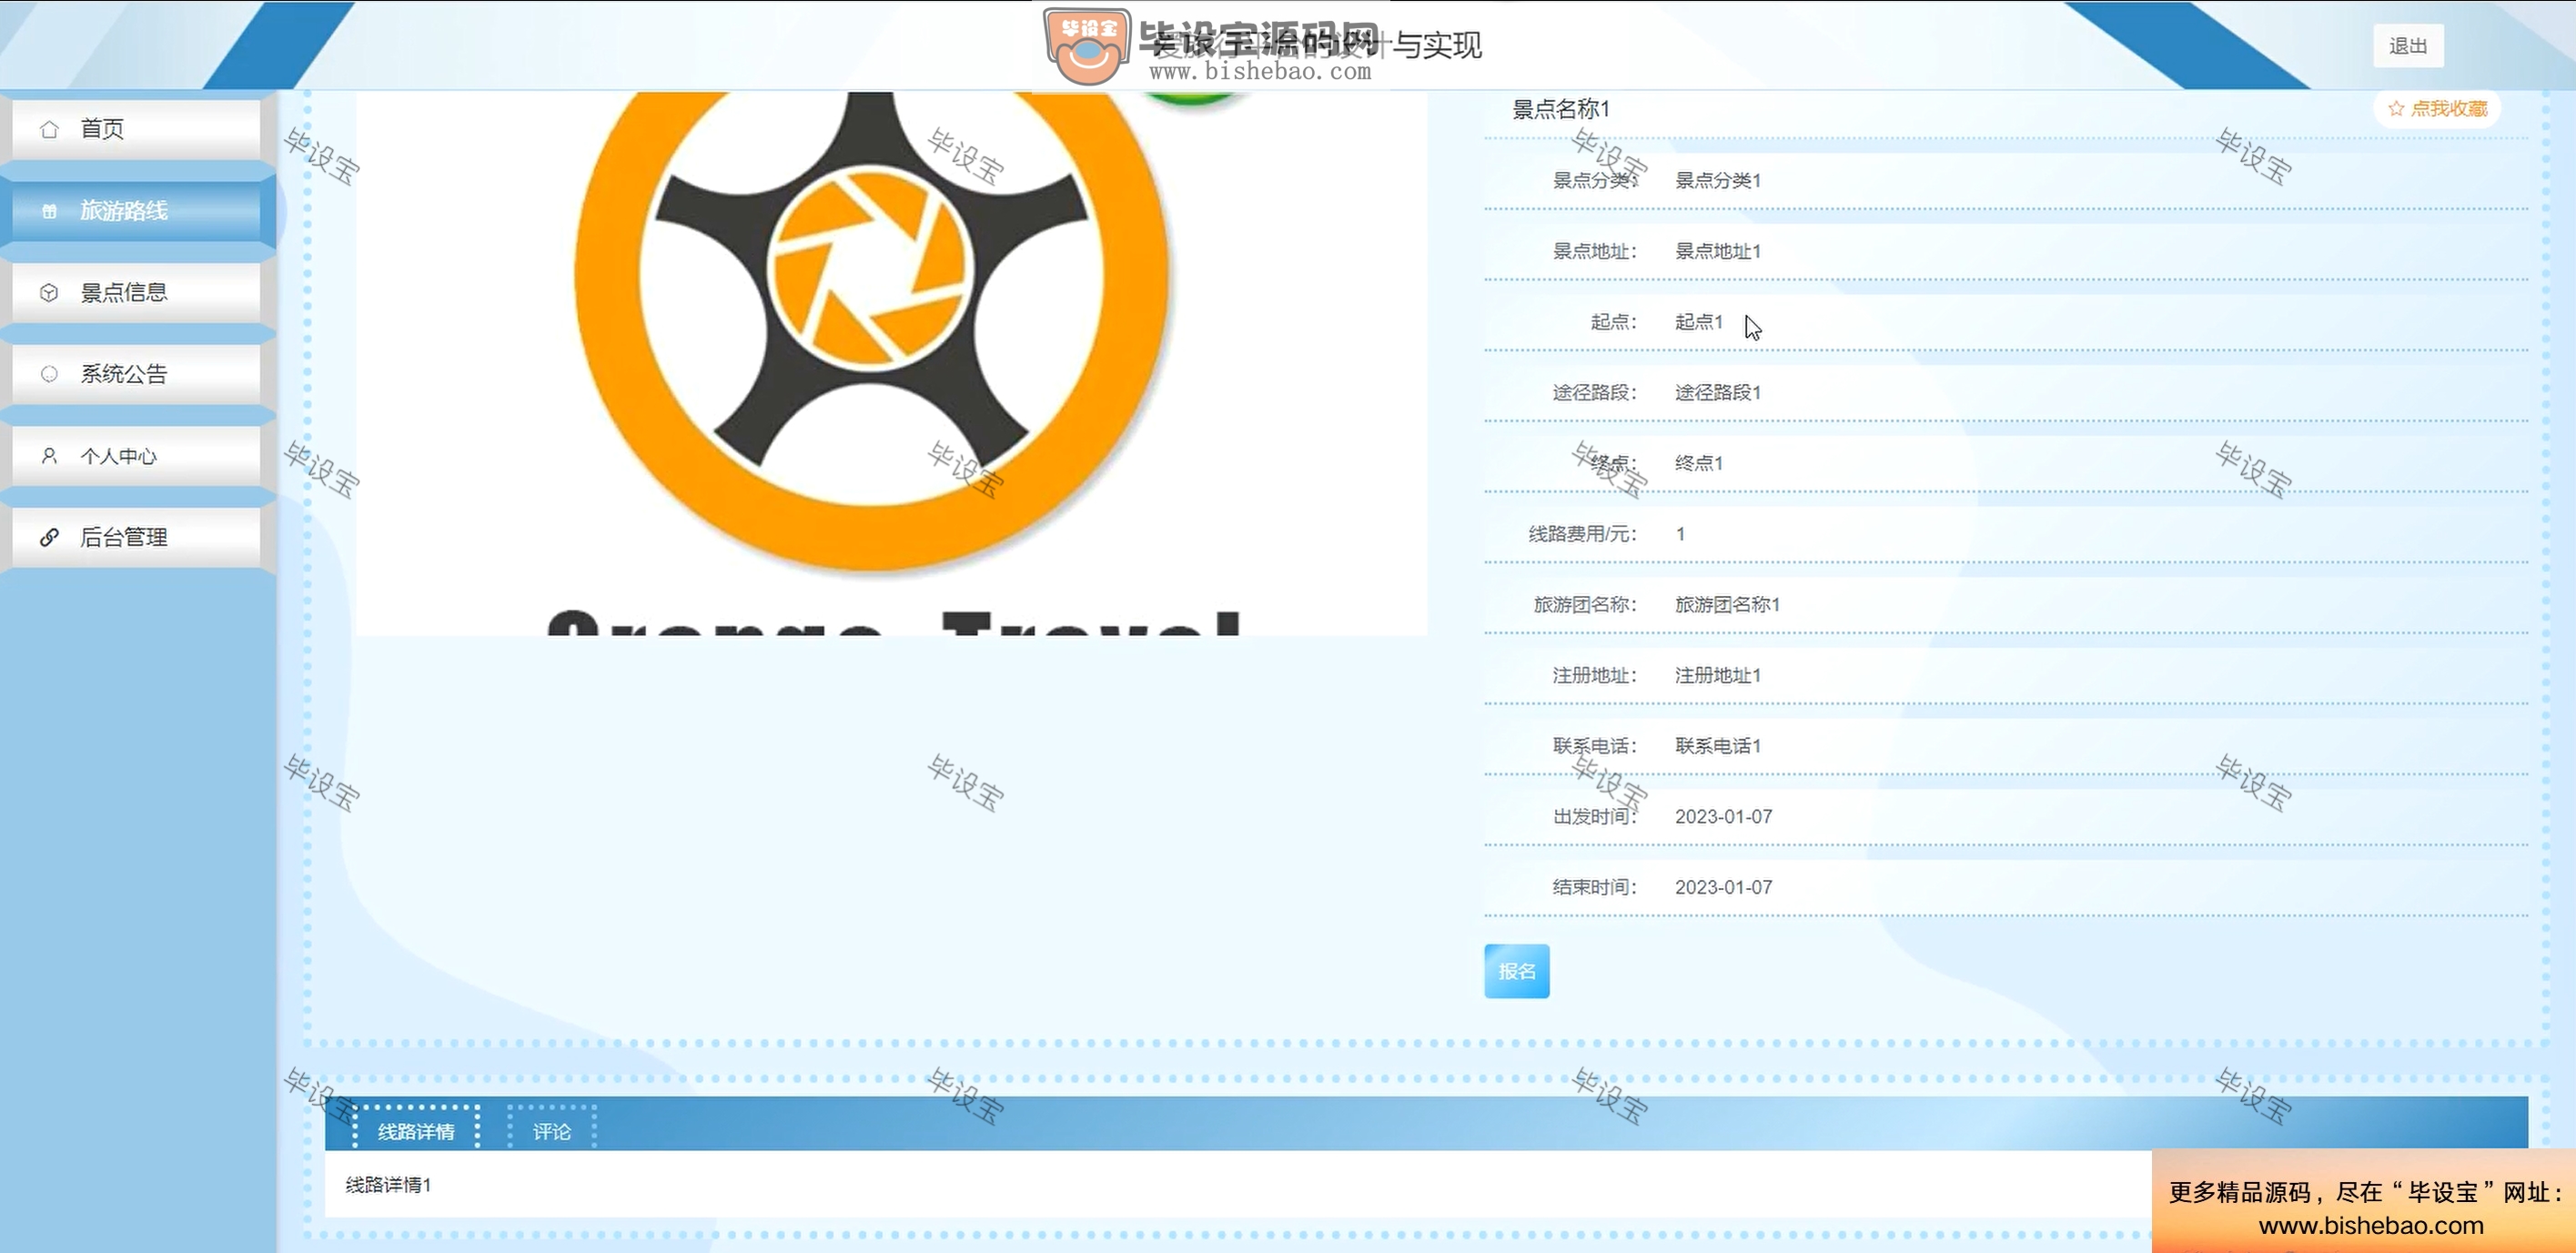Image resolution: width=2576 pixels, height=1253 pixels.
Task: Click the 结束时间: label
Action: (x=1594, y=888)
